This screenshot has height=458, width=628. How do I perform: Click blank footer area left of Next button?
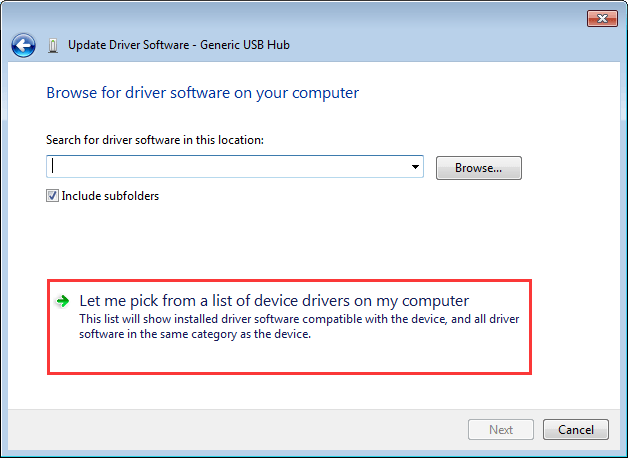250,430
